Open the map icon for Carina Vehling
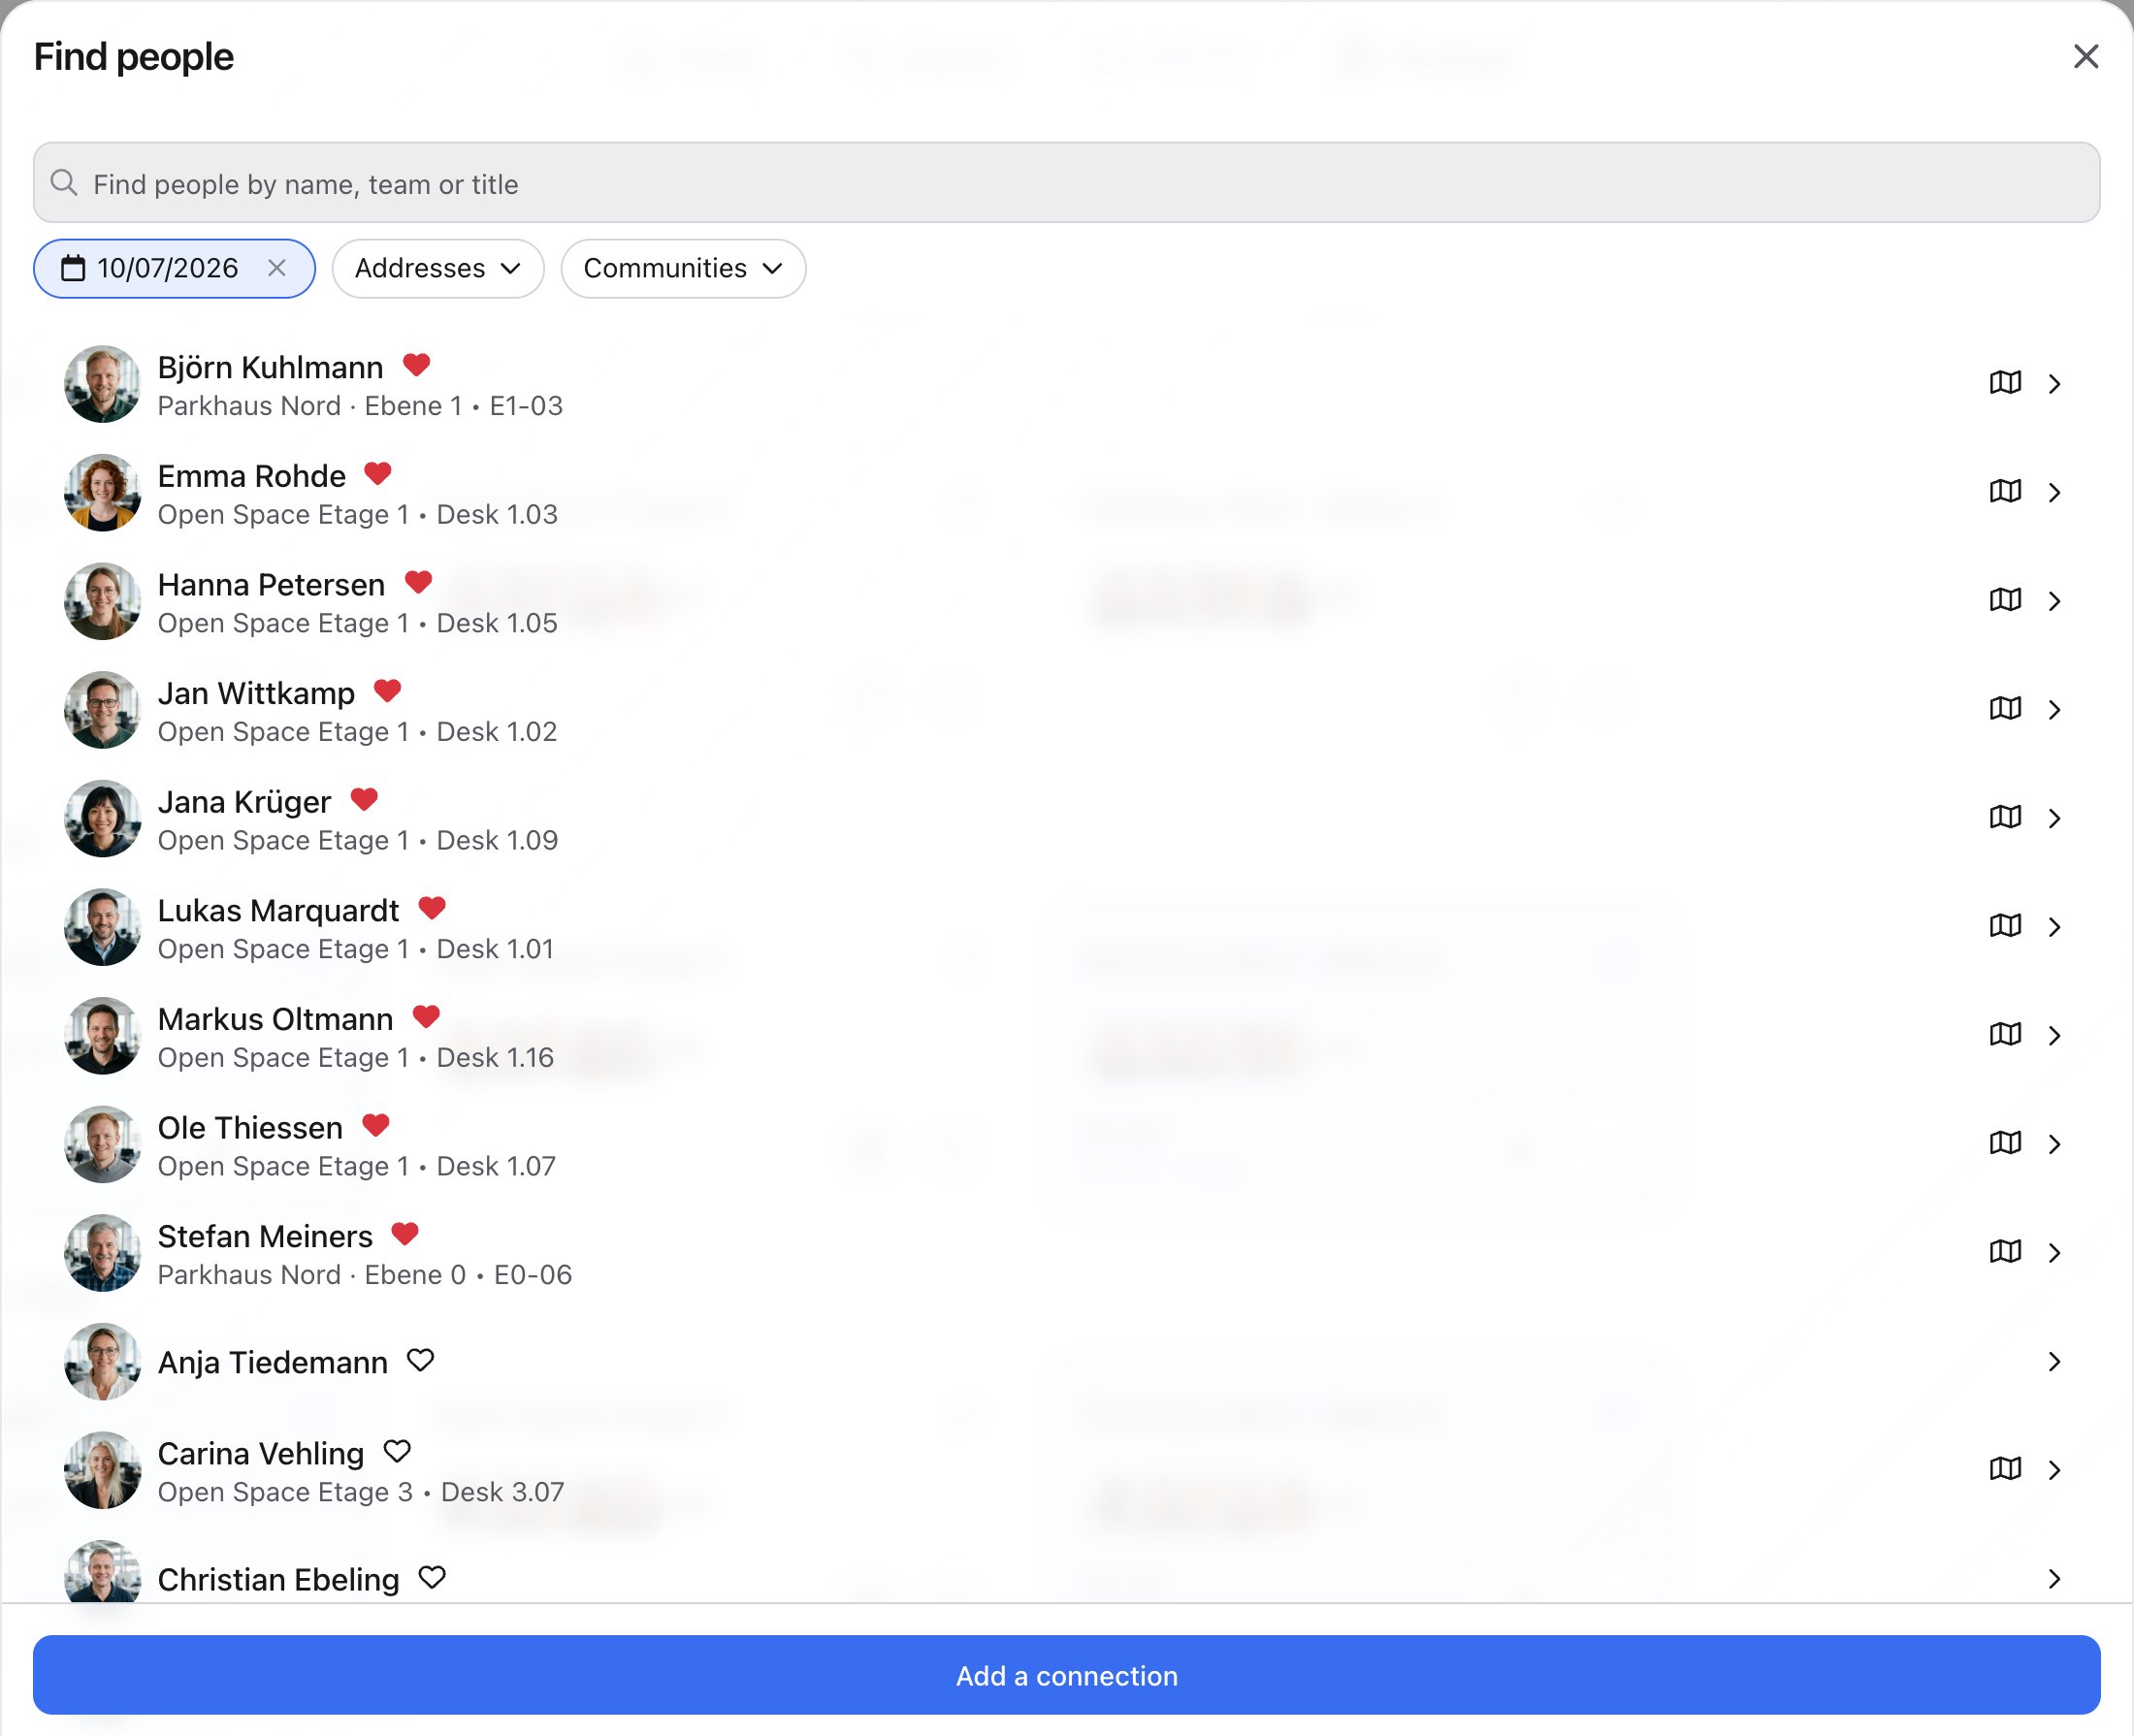 click(2005, 1469)
